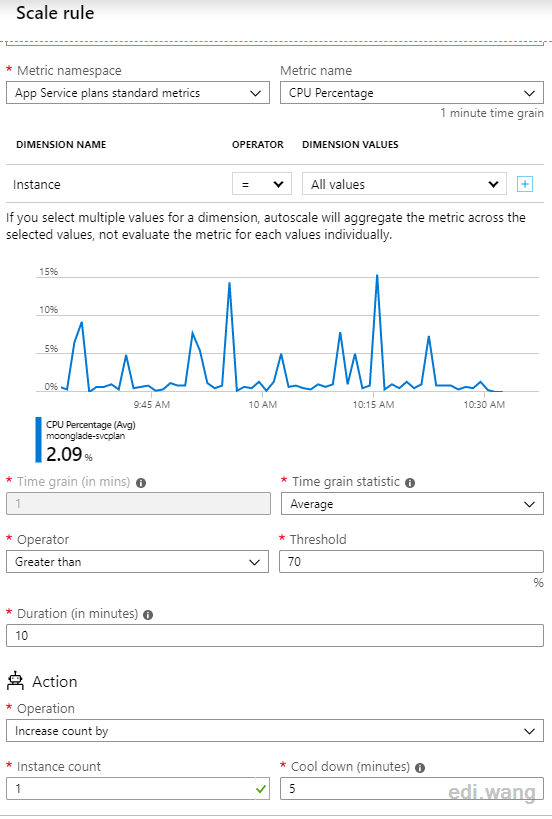Click the Duration input containing 10
This screenshot has height=819, width=552.
coord(275,636)
